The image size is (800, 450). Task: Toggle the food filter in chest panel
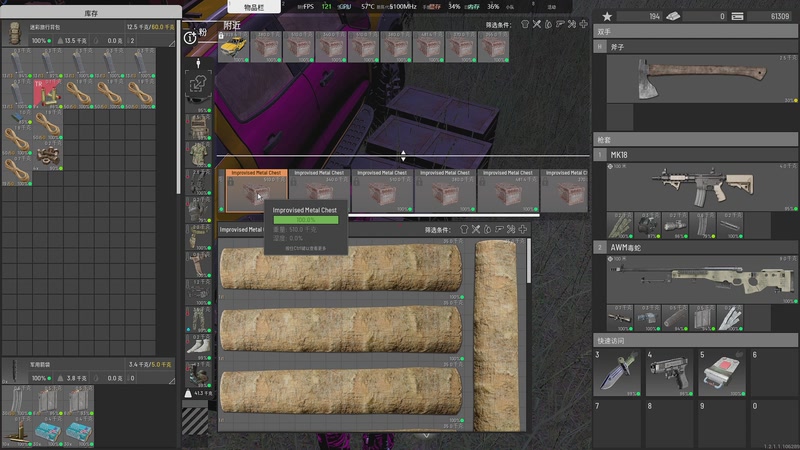coord(476,230)
